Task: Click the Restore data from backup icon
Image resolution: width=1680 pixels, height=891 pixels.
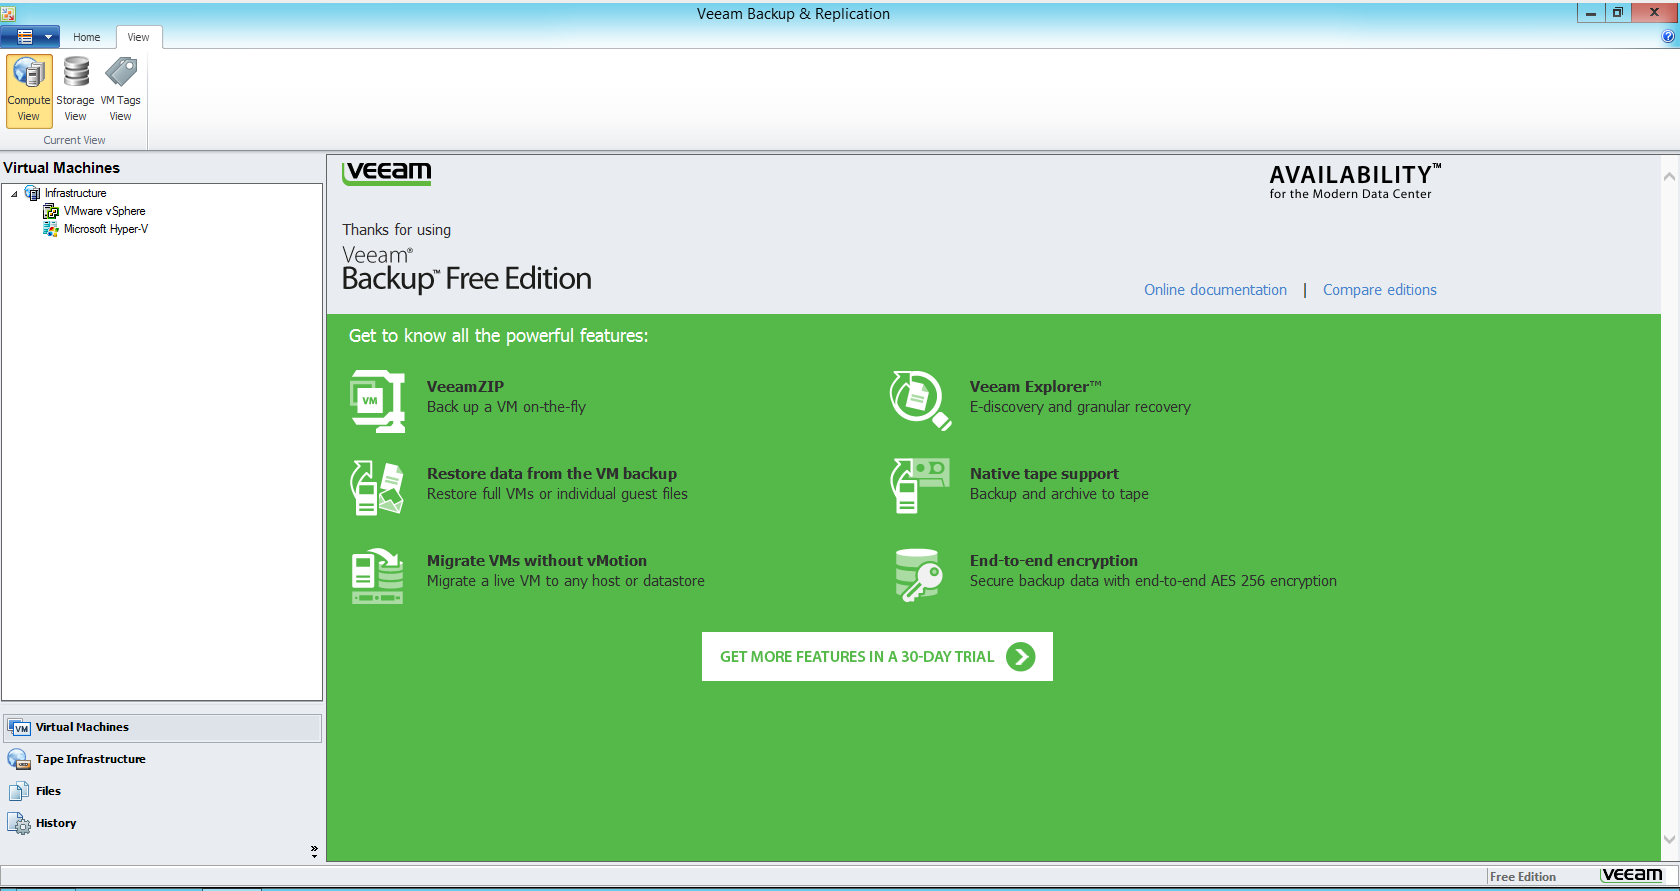Action: pyautogui.click(x=377, y=487)
